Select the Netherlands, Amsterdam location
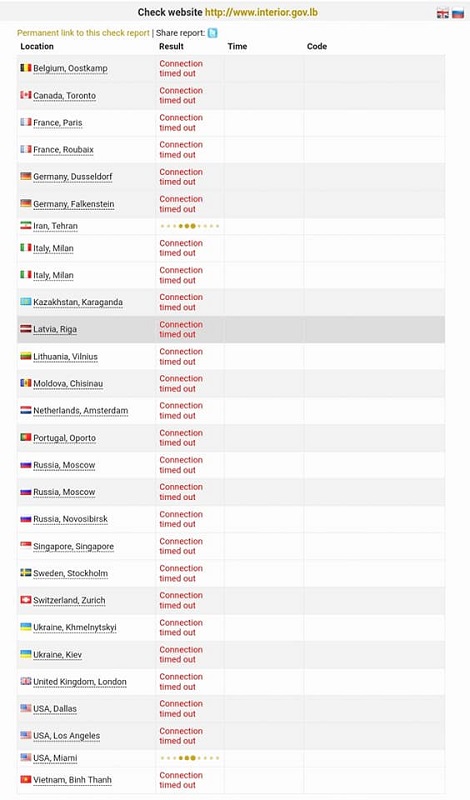The width and height of the screenshot is (470, 800). point(81,410)
